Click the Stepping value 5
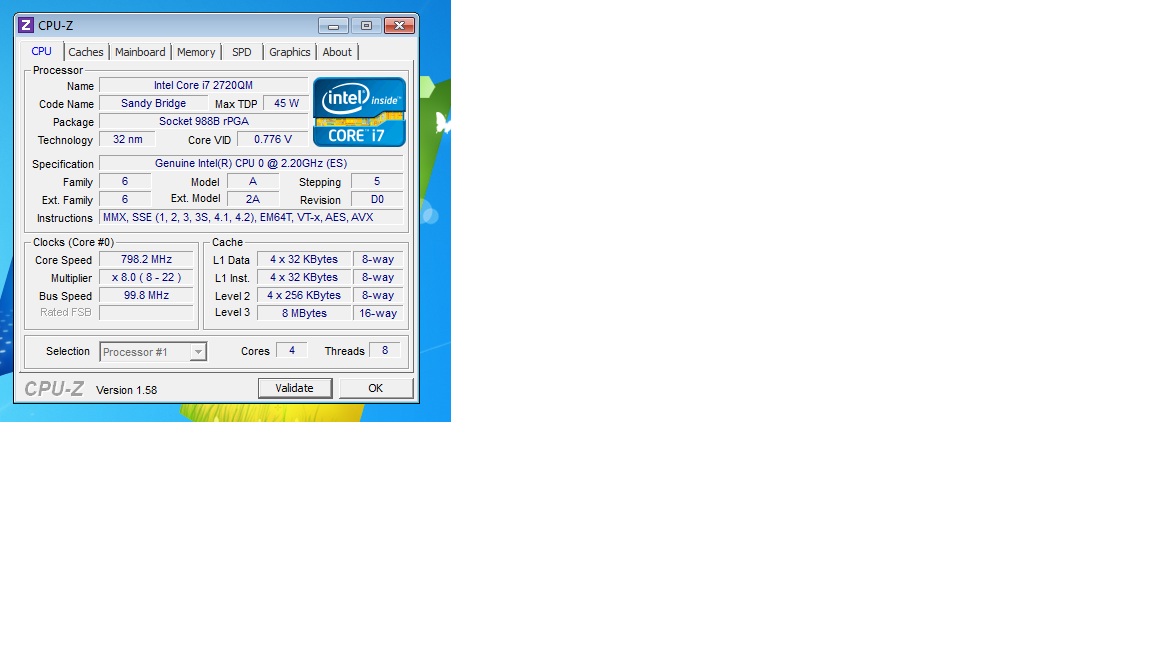The image size is (1152, 648). (377, 181)
